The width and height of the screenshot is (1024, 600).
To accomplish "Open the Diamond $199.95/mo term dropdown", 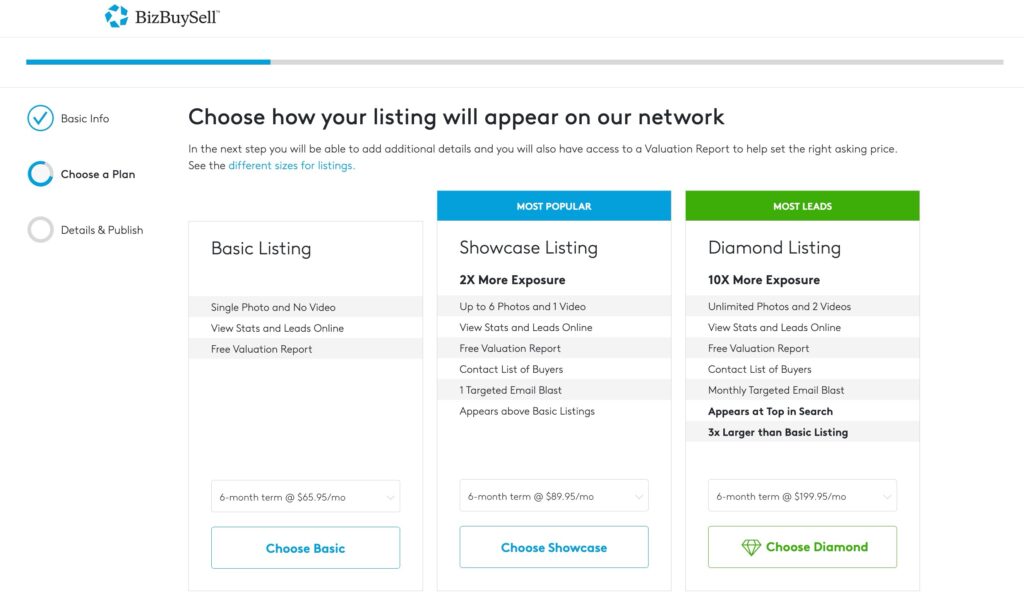I will tap(802, 496).
